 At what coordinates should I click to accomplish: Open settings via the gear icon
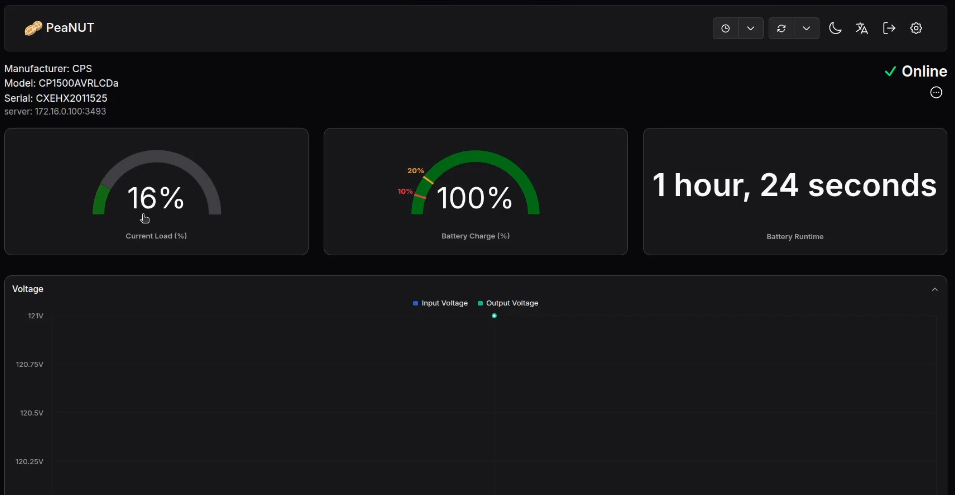916,28
